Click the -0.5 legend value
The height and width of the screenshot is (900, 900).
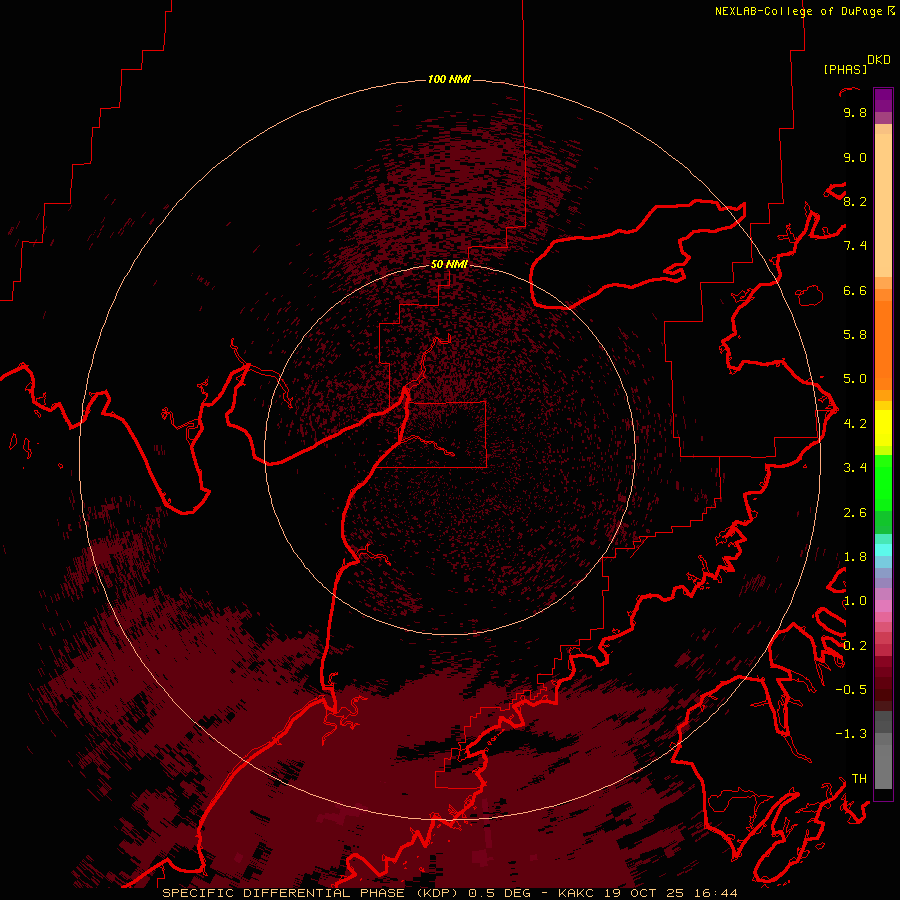click(851, 690)
